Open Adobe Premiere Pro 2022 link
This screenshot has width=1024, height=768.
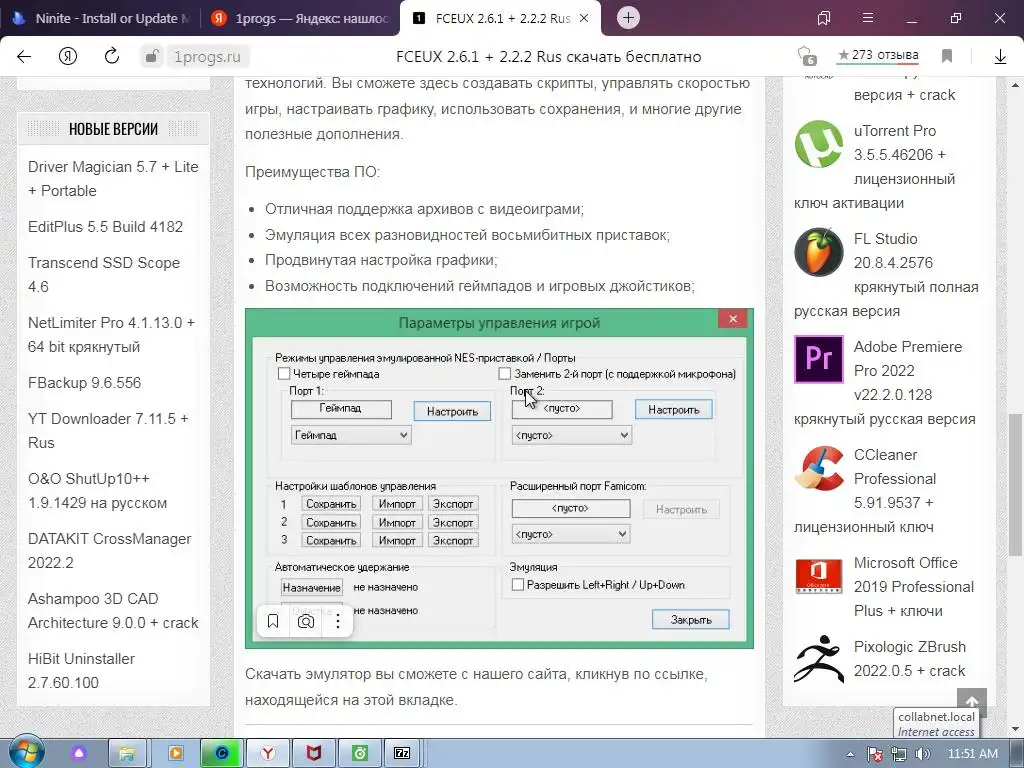tap(885, 383)
